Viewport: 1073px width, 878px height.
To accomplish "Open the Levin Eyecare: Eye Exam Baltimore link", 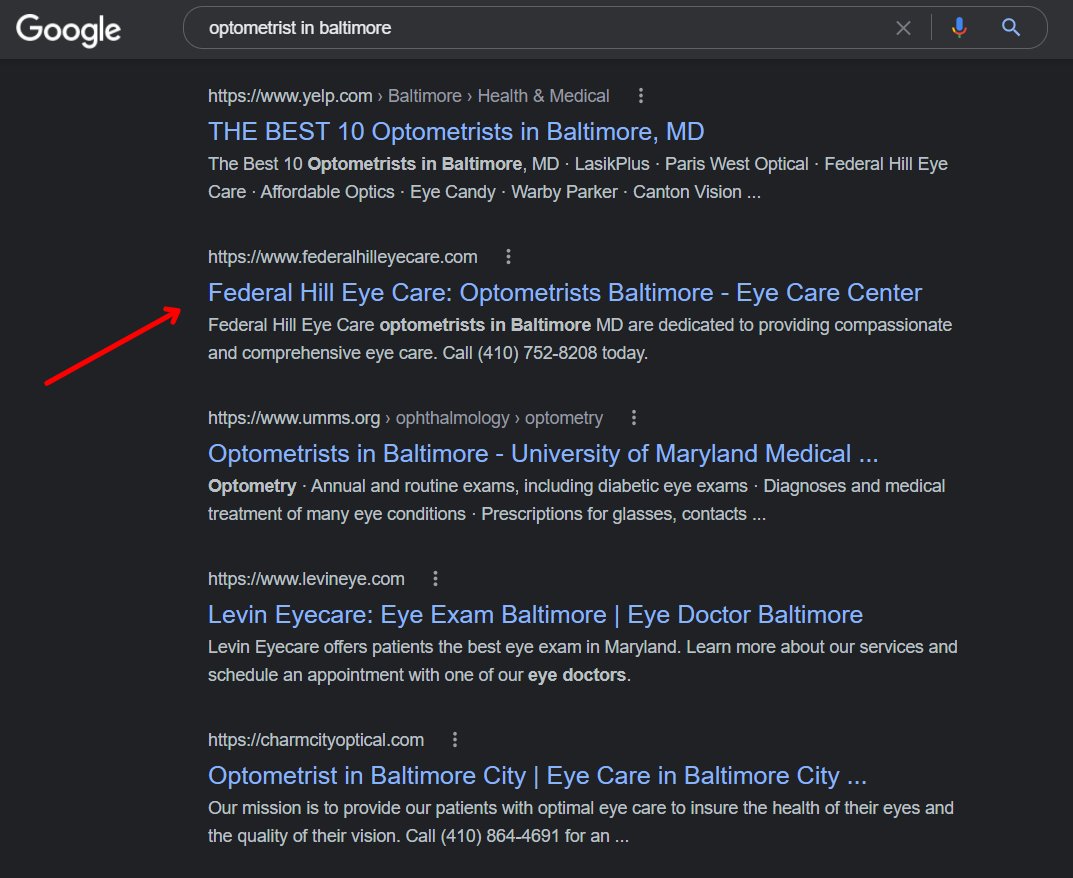I will point(535,615).
